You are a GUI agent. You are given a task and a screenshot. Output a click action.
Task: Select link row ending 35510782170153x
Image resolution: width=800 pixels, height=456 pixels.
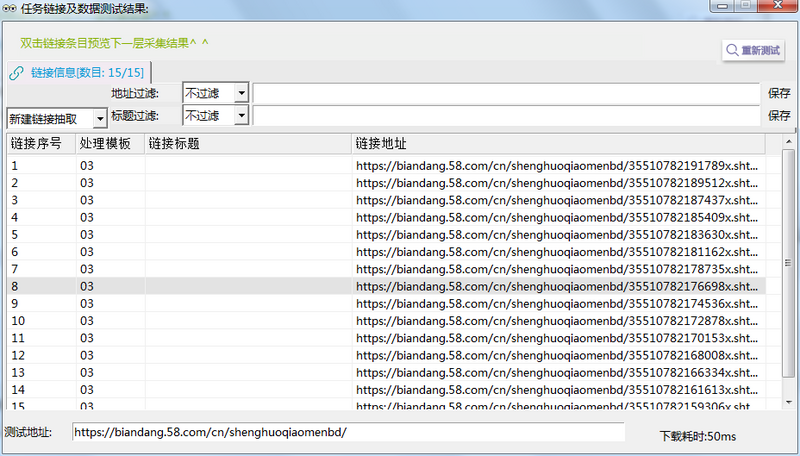(x=386, y=338)
